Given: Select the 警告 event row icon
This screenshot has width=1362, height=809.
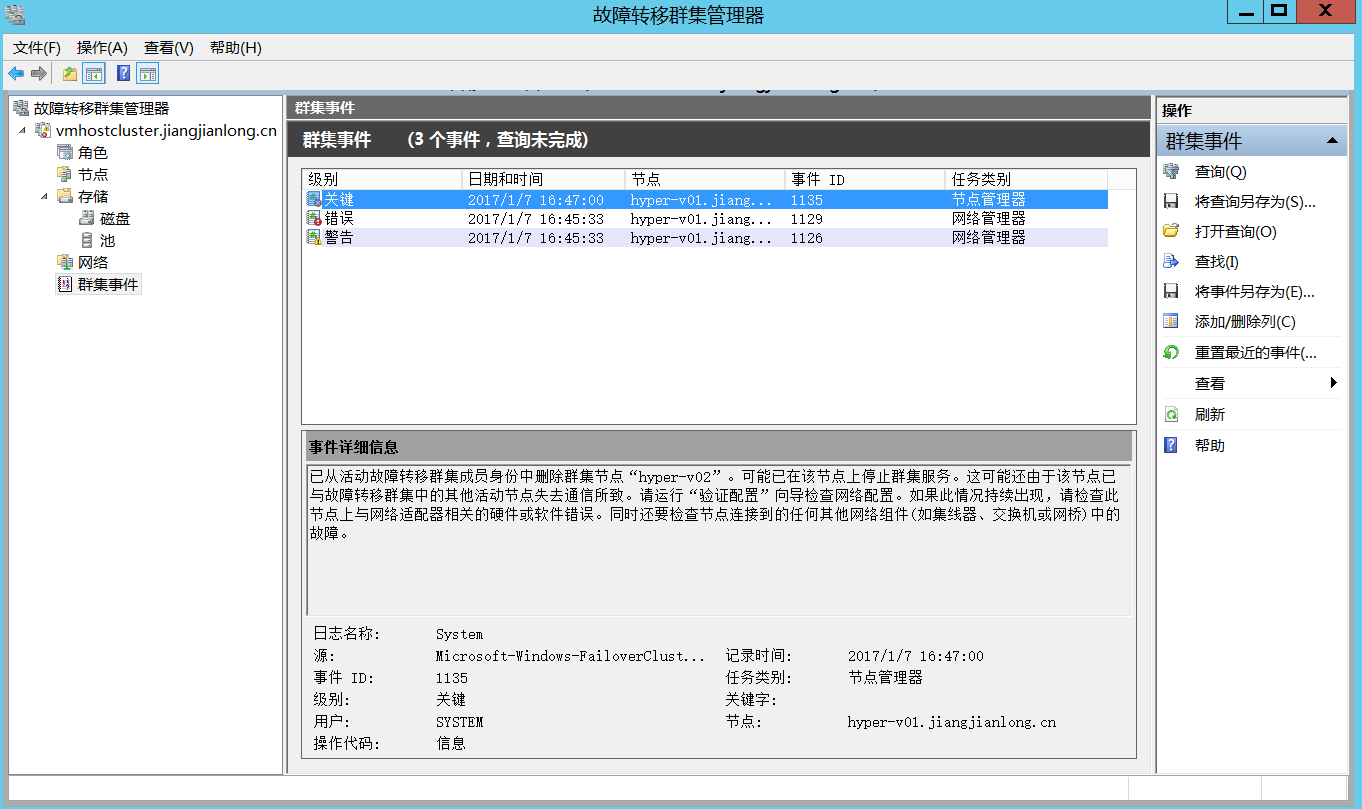Looking at the screenshot, I should (x=314, y=237).
